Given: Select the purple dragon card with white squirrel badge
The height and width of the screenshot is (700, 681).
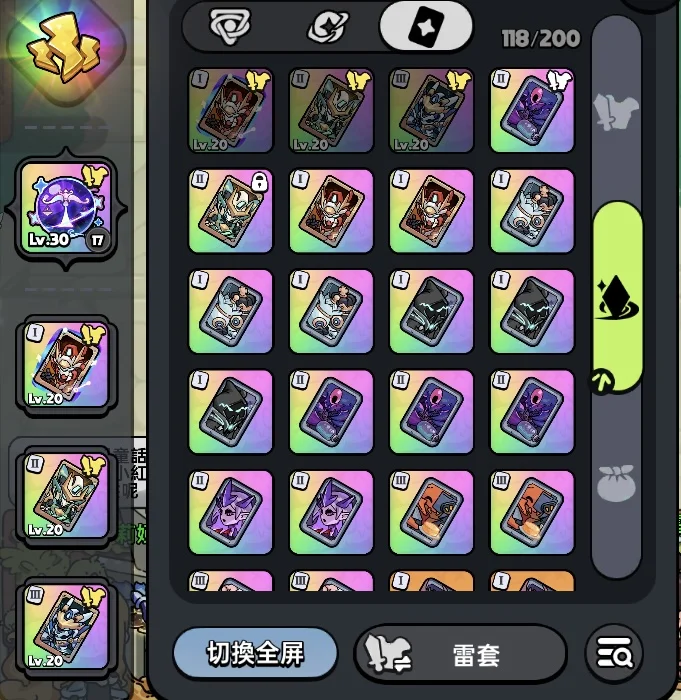Looking at the screenshot, I should (x=532, y=110).
